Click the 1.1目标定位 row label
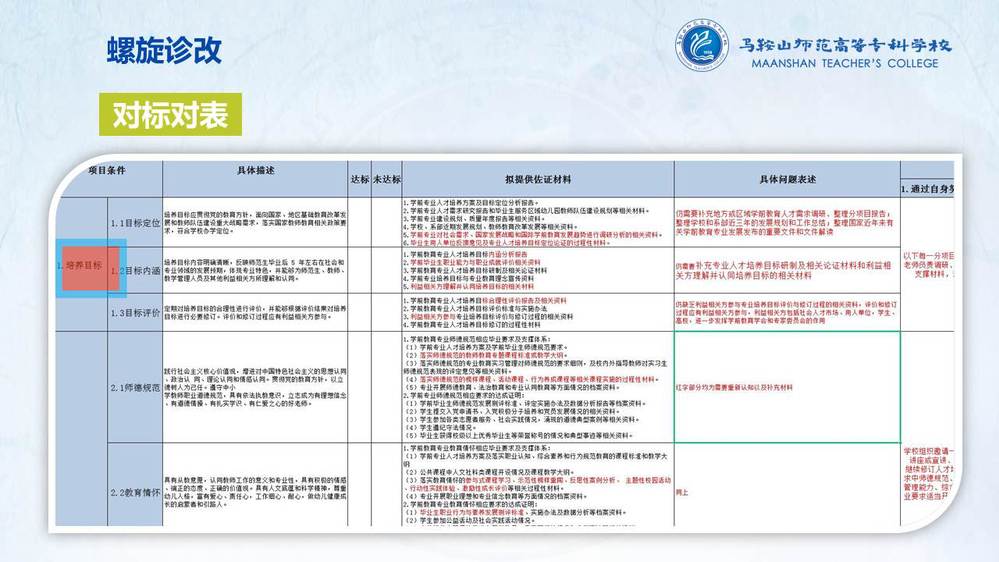Image resolution: width=999 pixels, height=562 pixels. tap(136, 223)
